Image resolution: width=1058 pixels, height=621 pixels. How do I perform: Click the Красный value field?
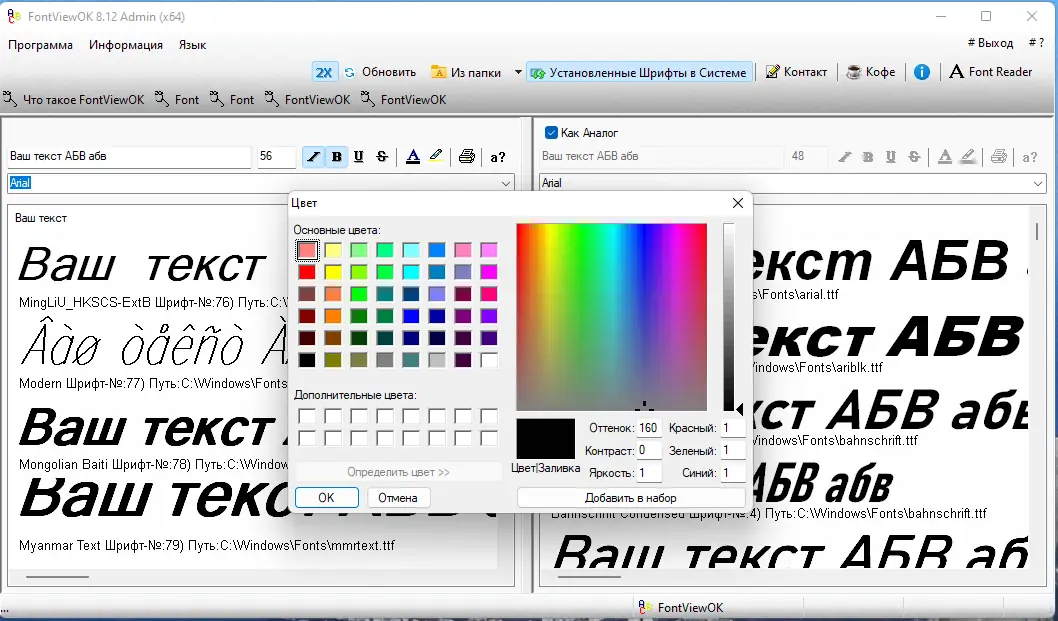tap(732, 428)
